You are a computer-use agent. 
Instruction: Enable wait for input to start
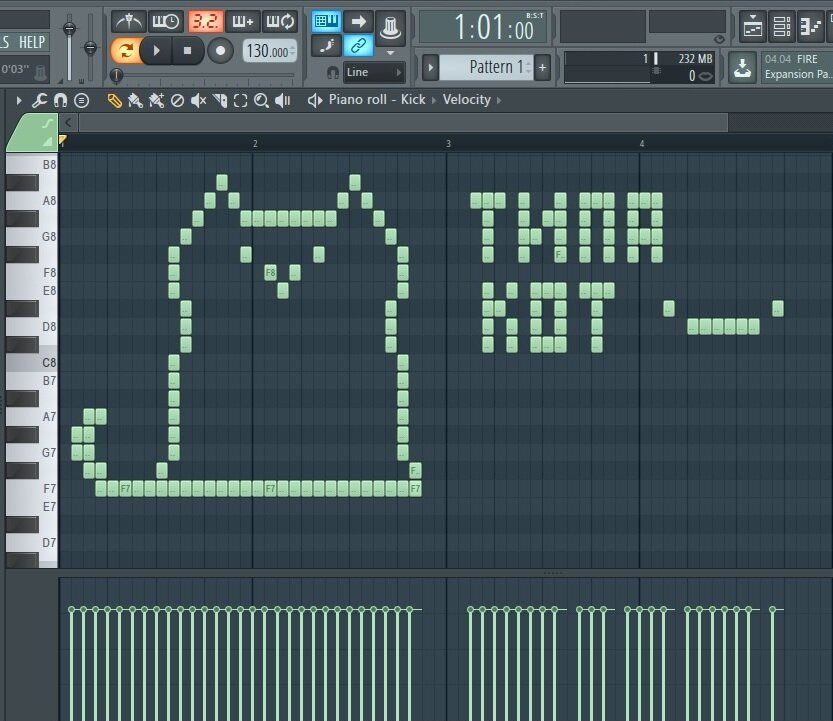(x=165, y=22)
